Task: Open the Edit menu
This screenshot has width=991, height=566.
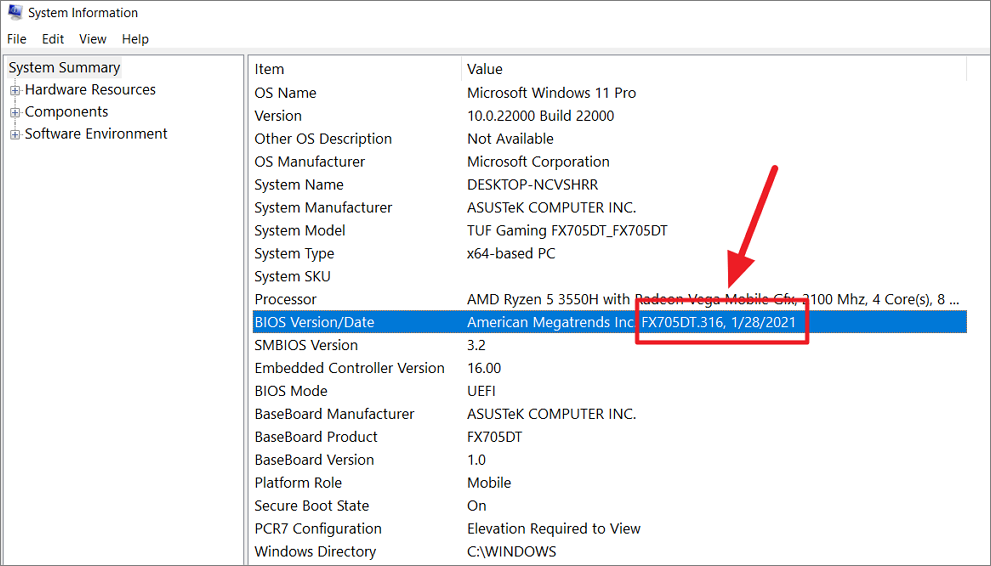Action: pos(52,39)
